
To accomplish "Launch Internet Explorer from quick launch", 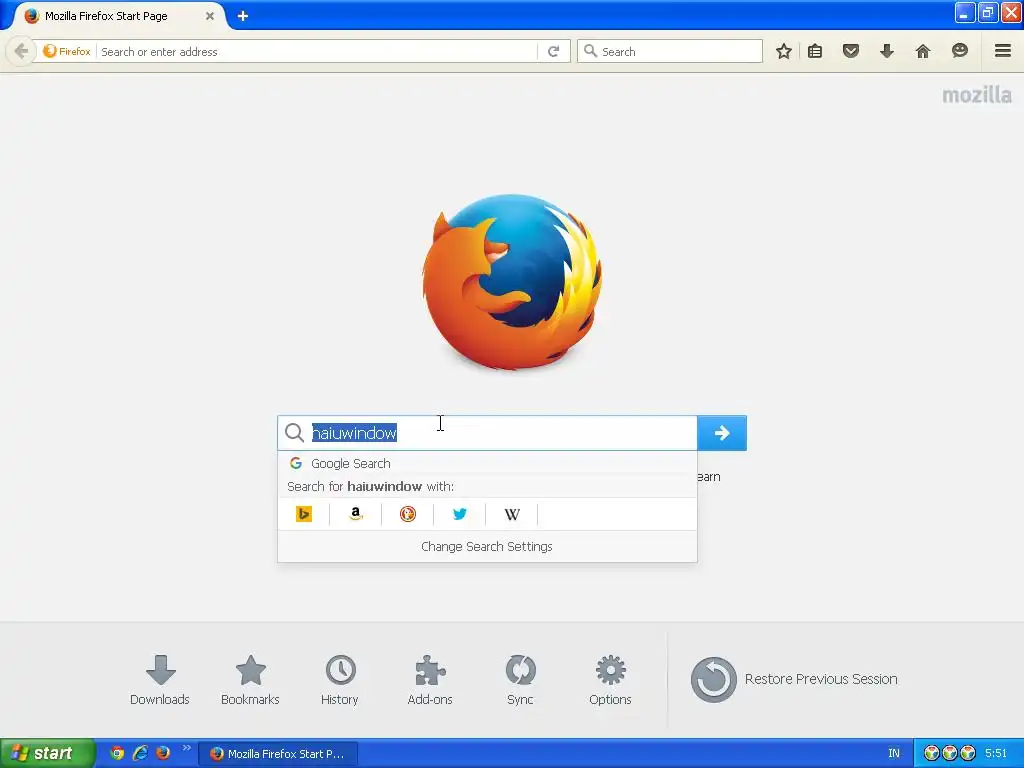I will point(140,753).
